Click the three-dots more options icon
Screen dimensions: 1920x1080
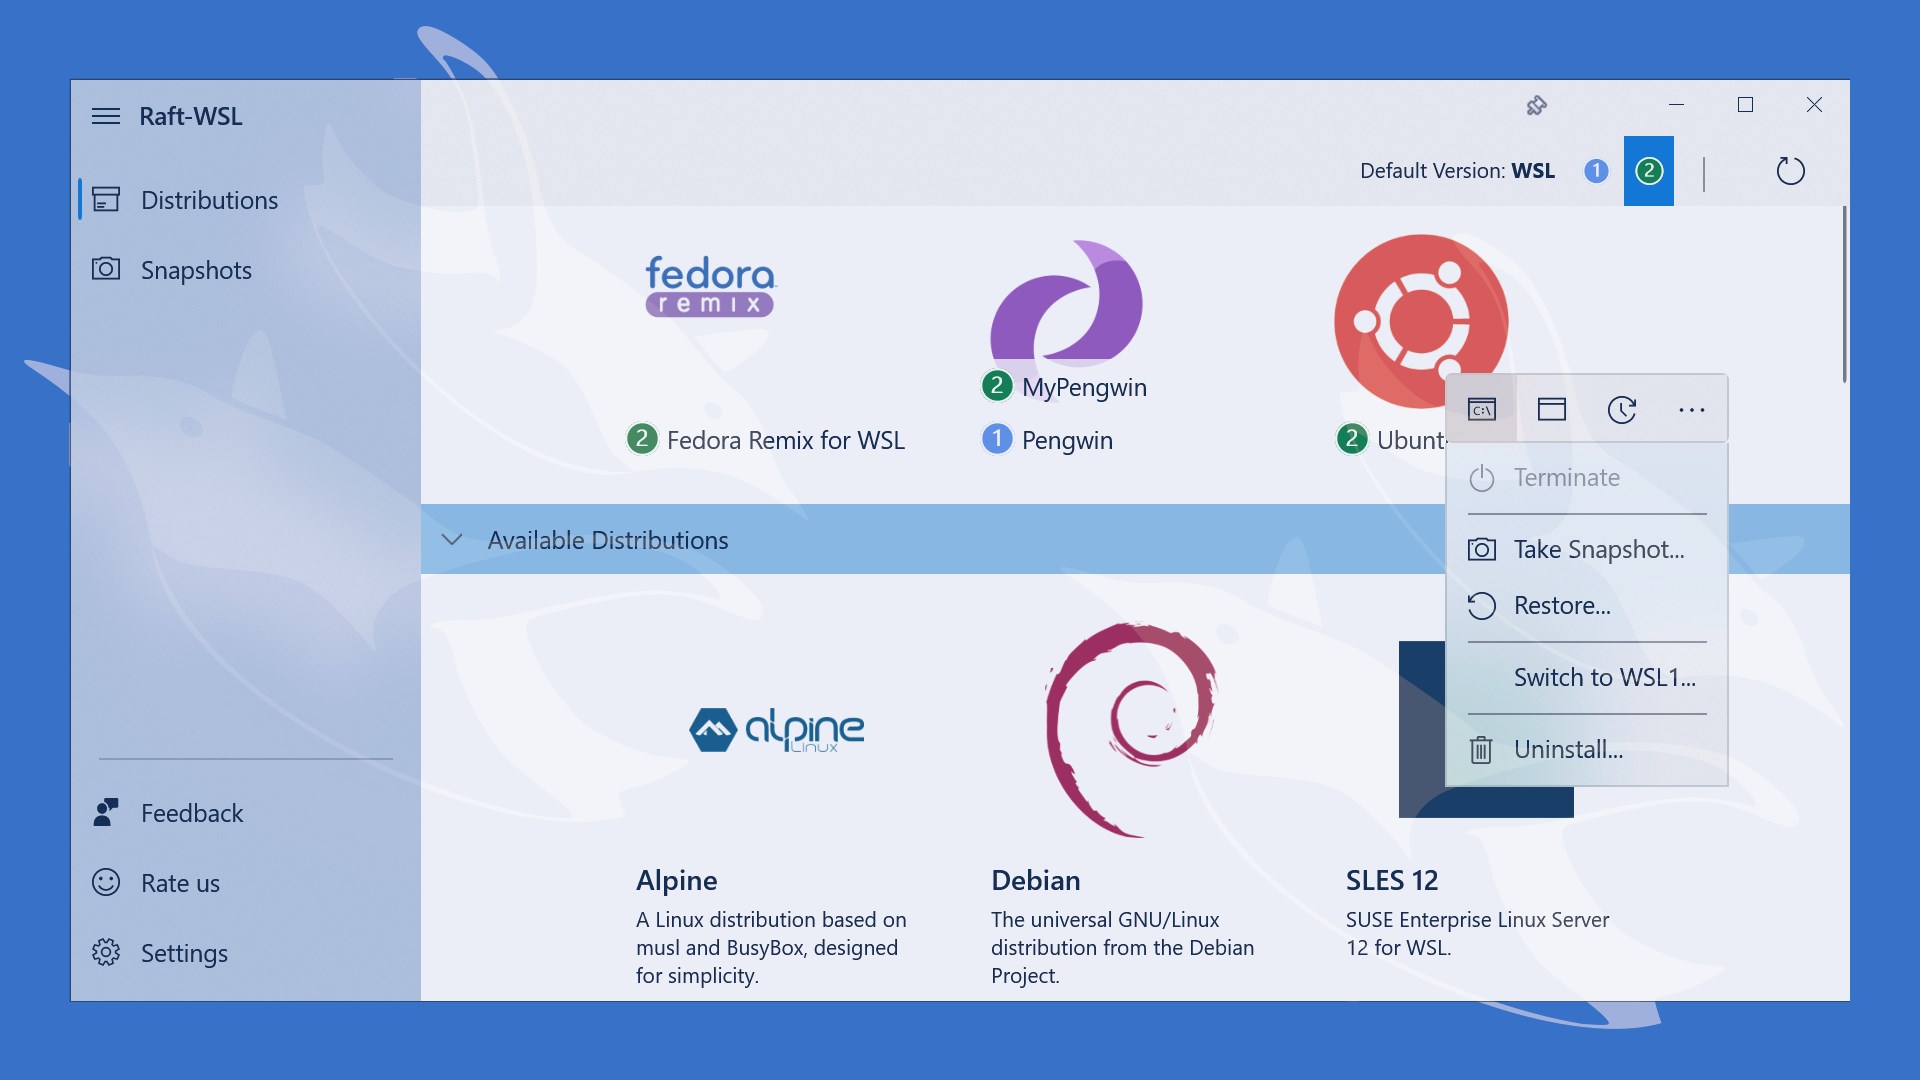(x=1691, y=409)
